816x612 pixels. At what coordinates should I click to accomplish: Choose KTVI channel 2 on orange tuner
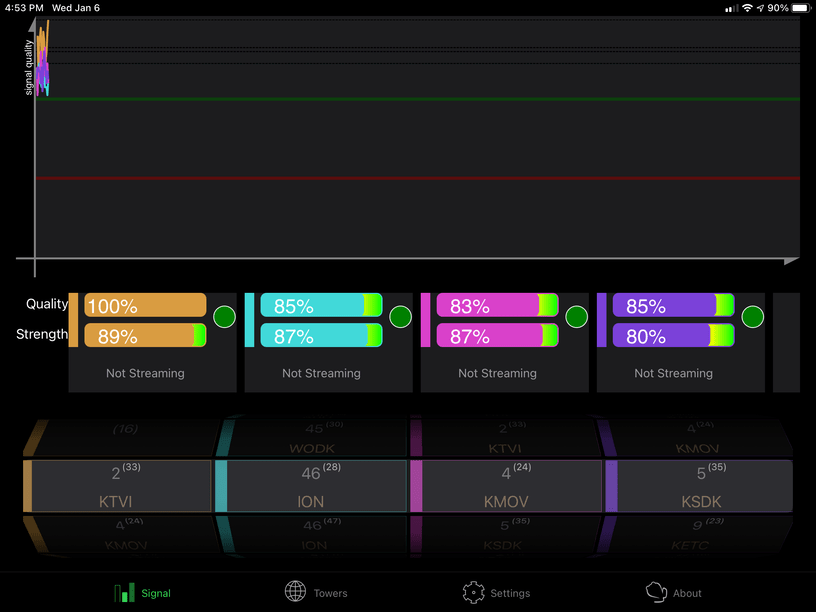(117, 486)
